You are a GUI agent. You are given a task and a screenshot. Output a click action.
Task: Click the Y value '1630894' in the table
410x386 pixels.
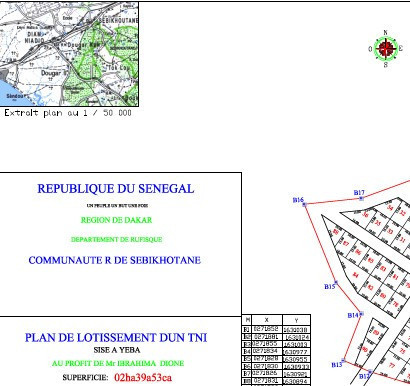(x=295, y=381)
